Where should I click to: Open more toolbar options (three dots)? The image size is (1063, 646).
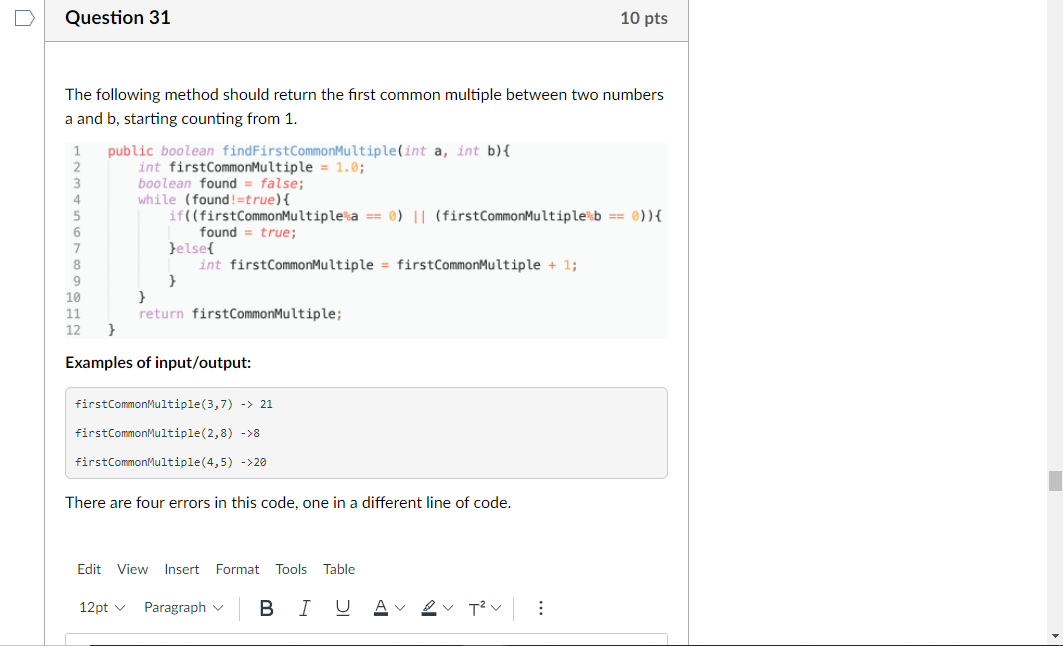point(540,608)
